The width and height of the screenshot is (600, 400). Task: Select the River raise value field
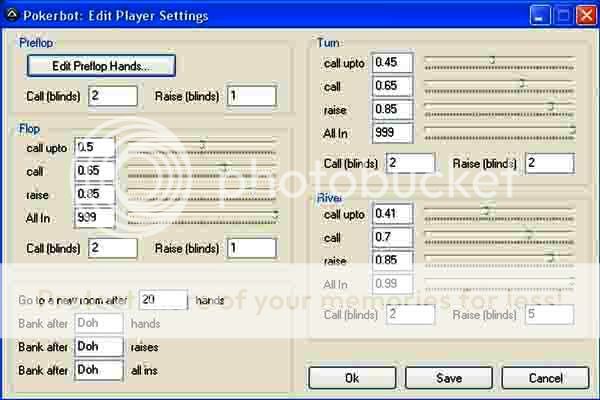point(393,260)
